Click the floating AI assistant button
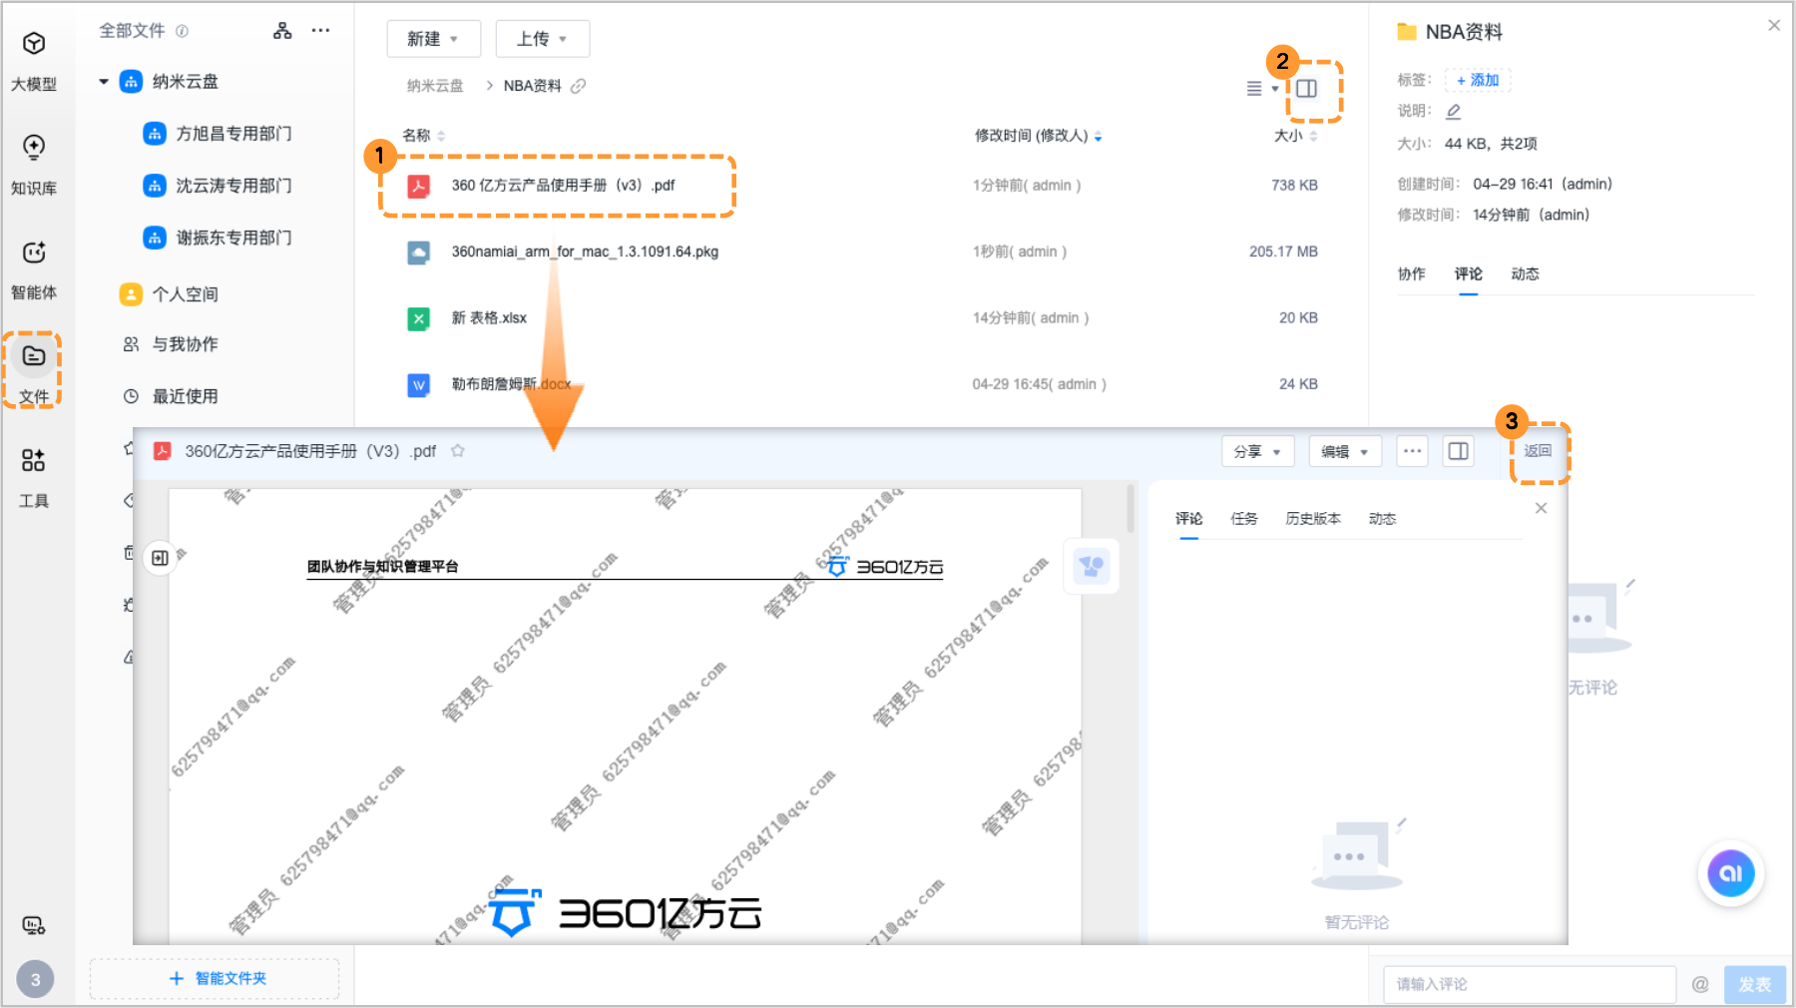This screenshot has width=1796, height=1008. point(1731,874)
